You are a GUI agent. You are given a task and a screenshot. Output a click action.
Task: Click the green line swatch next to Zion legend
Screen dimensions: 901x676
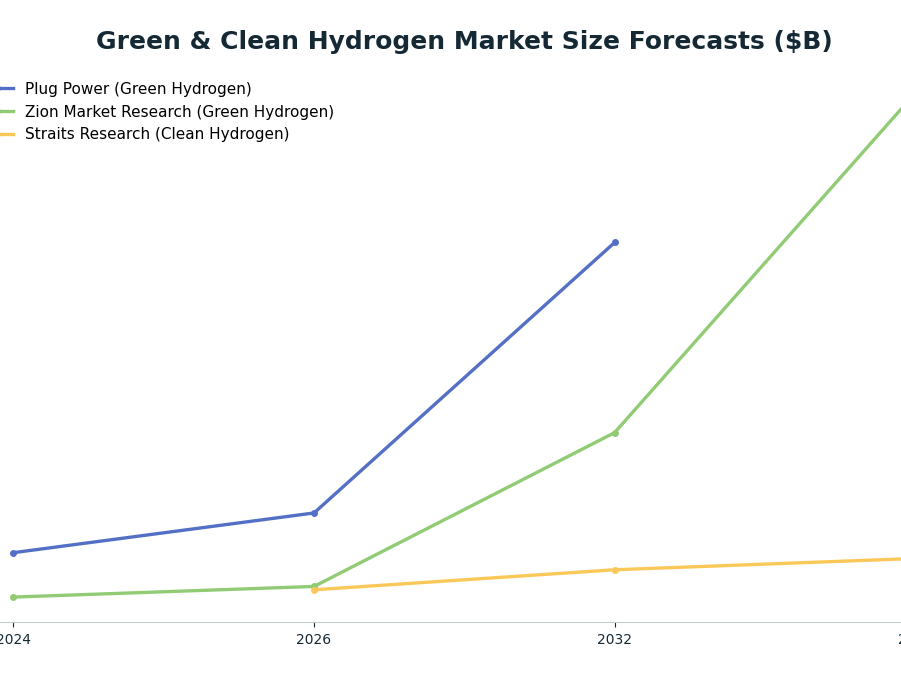coord(7,112)
